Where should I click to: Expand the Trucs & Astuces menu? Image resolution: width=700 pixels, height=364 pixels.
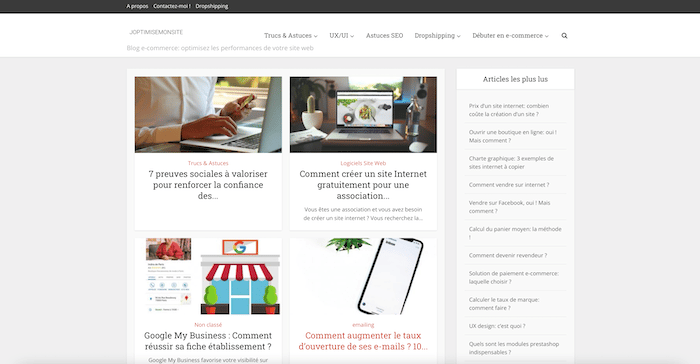[291, 36]
